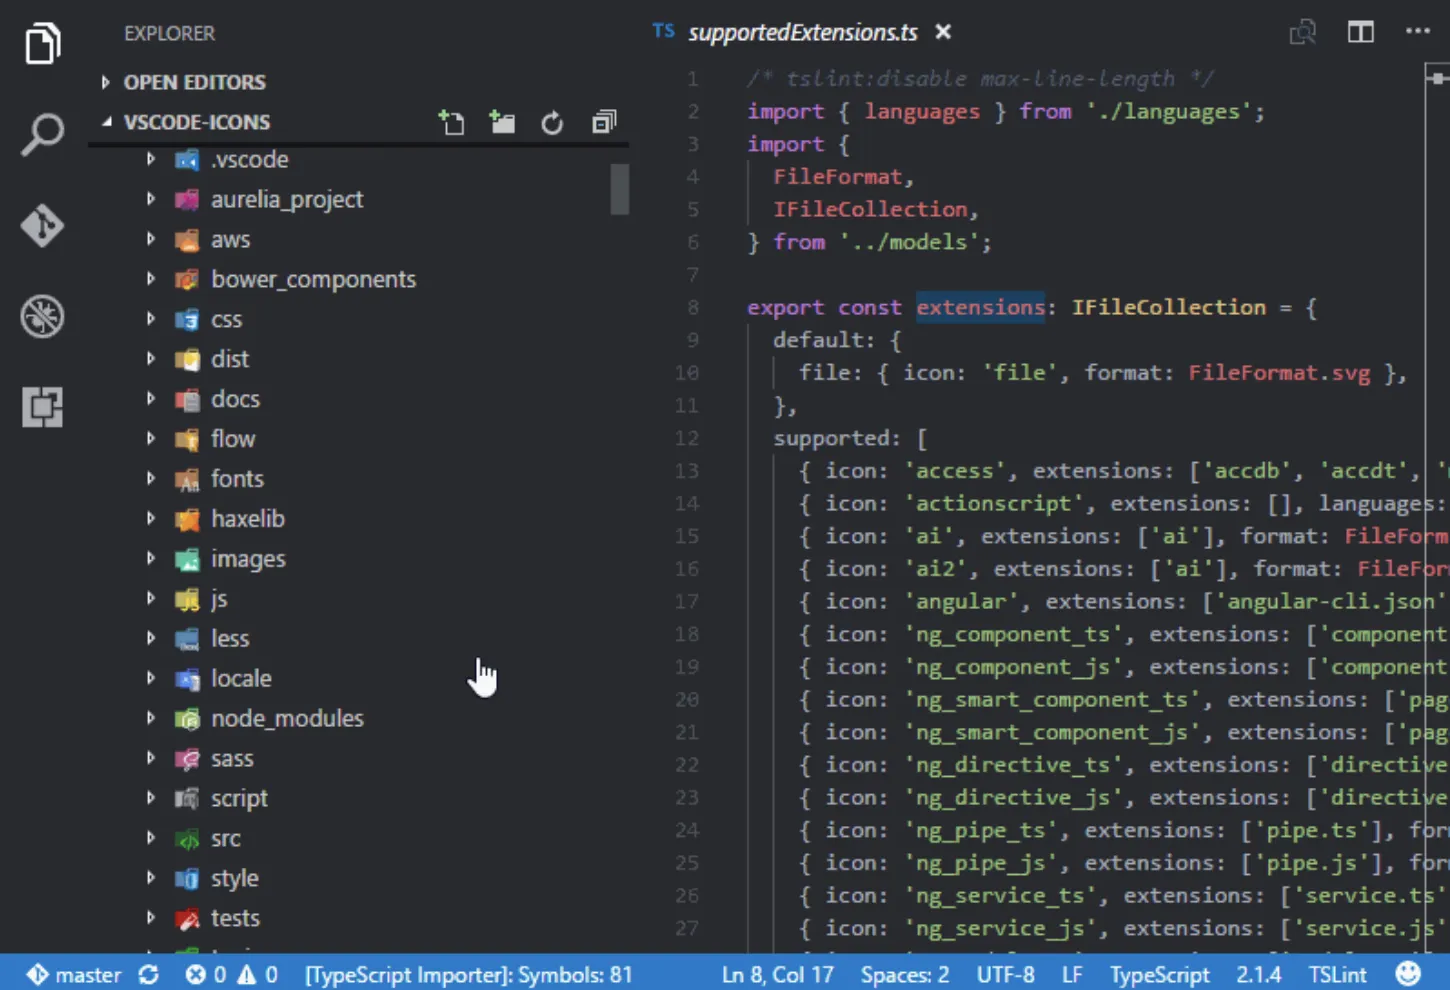Select the supportedExtensions.ts editor tab
Screen dimensions: 1450x990
click(x=803, y=32)
